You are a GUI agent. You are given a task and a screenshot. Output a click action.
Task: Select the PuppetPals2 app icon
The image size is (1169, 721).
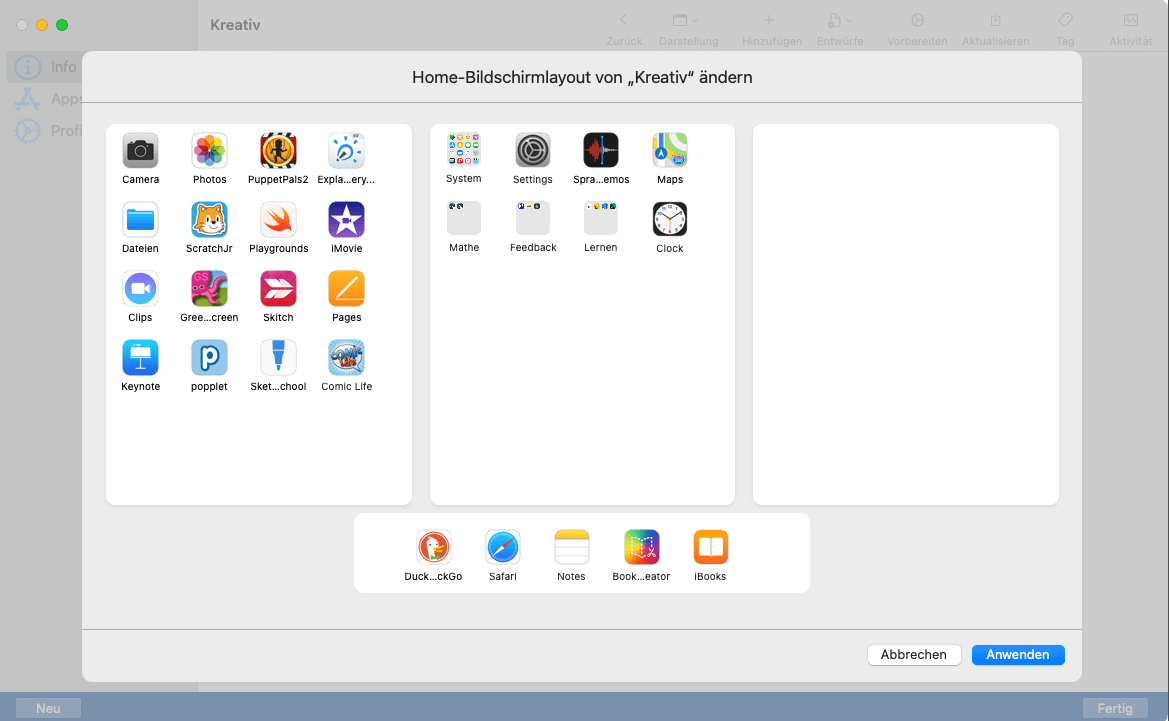[x=278, y=151]
